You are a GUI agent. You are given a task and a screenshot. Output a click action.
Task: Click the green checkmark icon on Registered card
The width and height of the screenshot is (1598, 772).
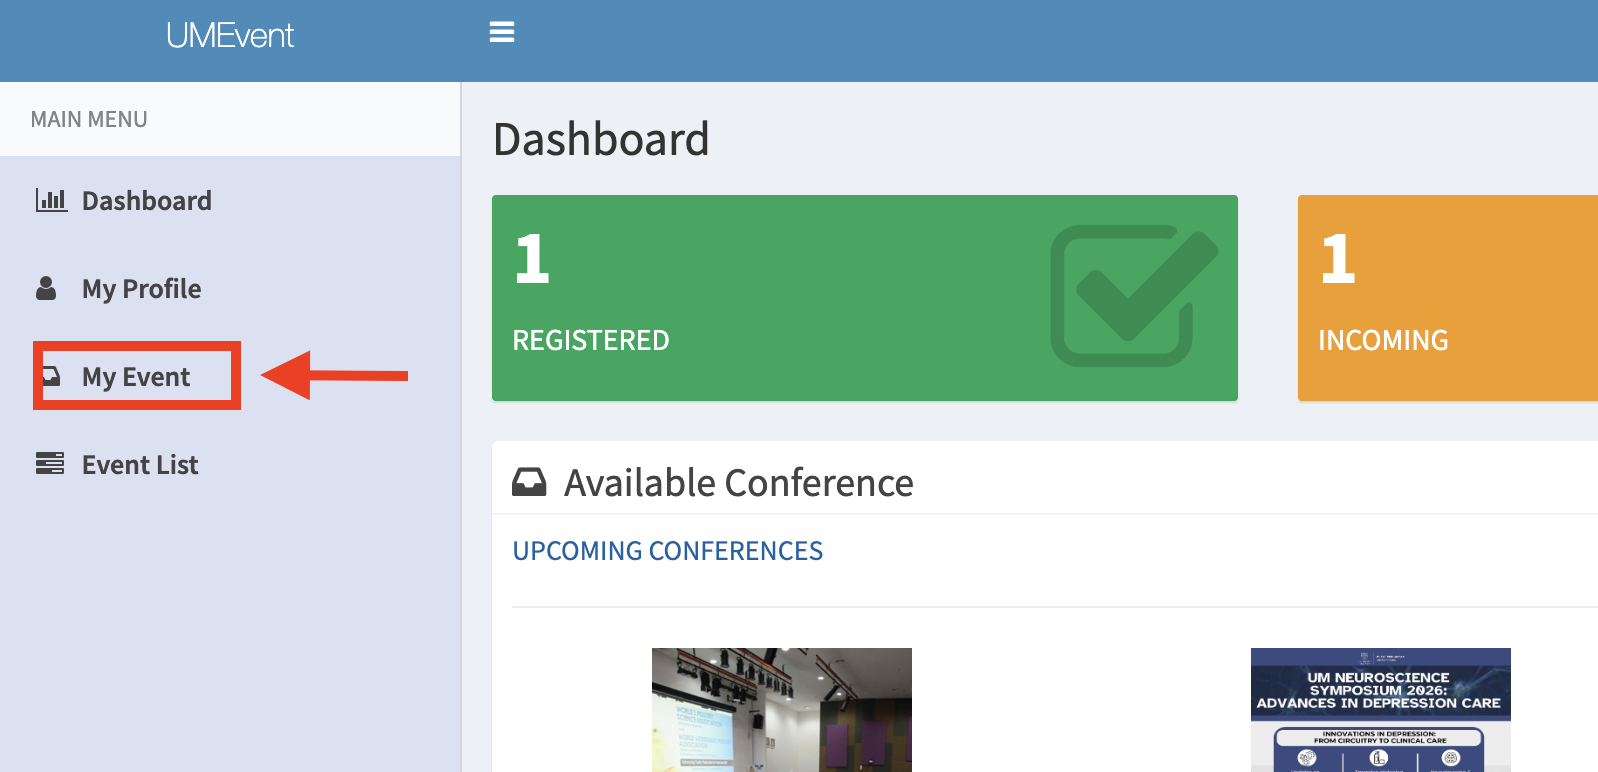pos(1134,296)
